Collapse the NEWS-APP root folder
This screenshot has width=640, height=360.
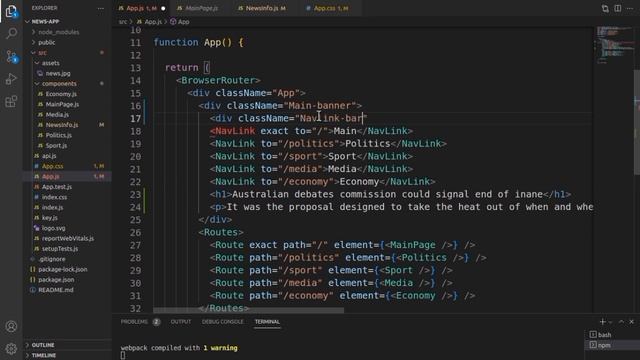tap(45, 22)
